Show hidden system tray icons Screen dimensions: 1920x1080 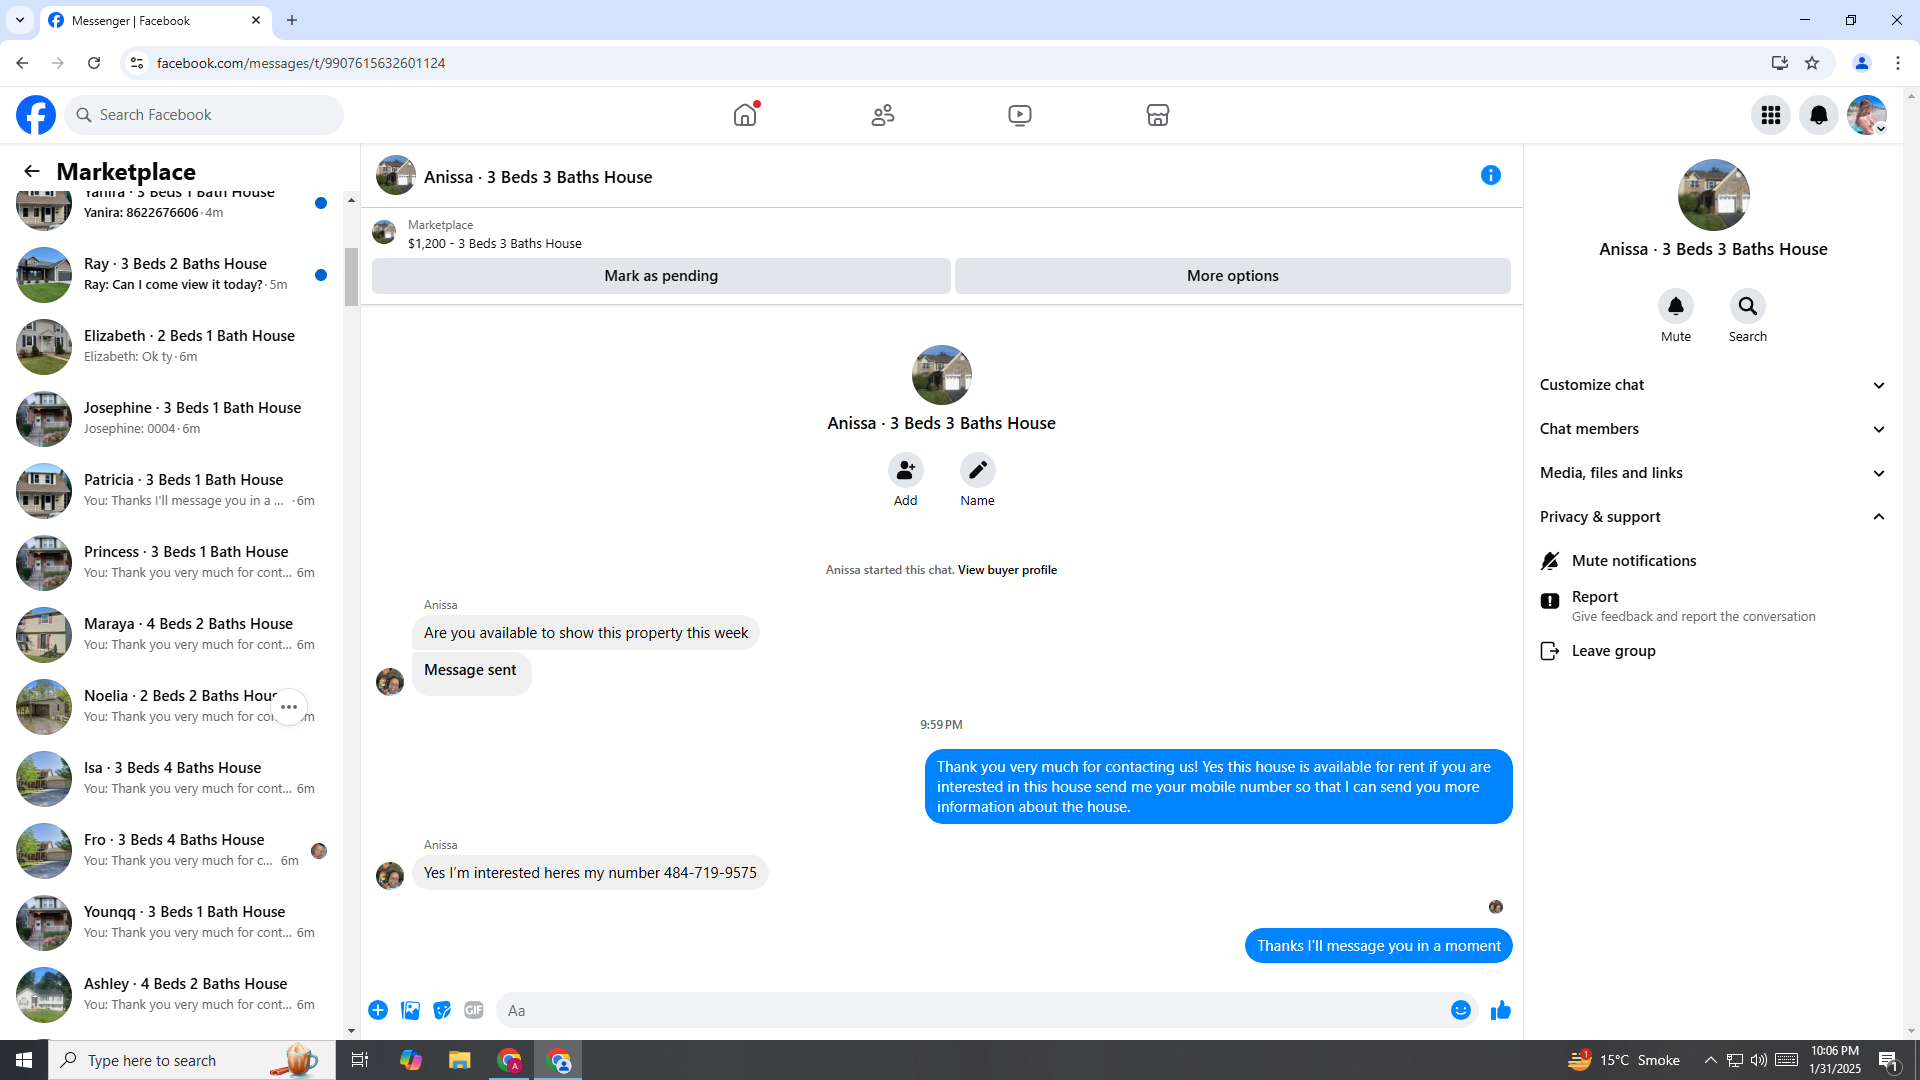click(1711, 1060)
